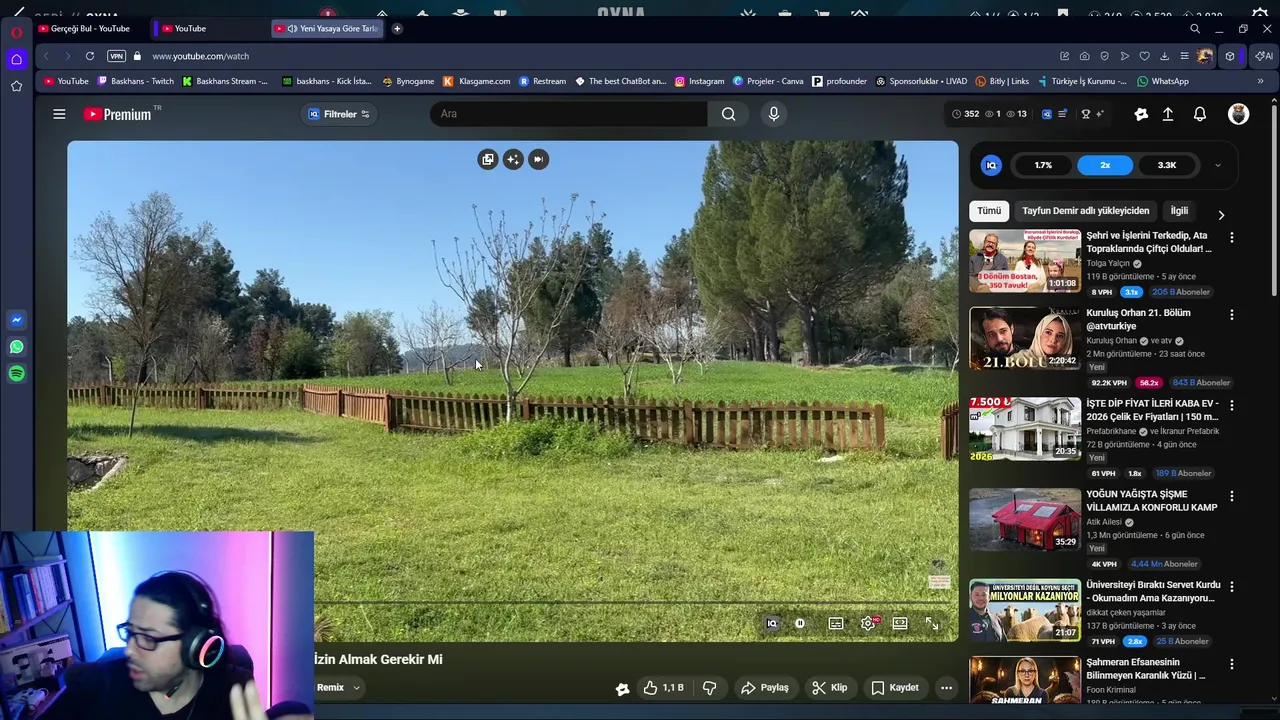1280x720 pixels.
Task: Click the magnifier search button
Action: pyautogui.click(x=729, y=114)
